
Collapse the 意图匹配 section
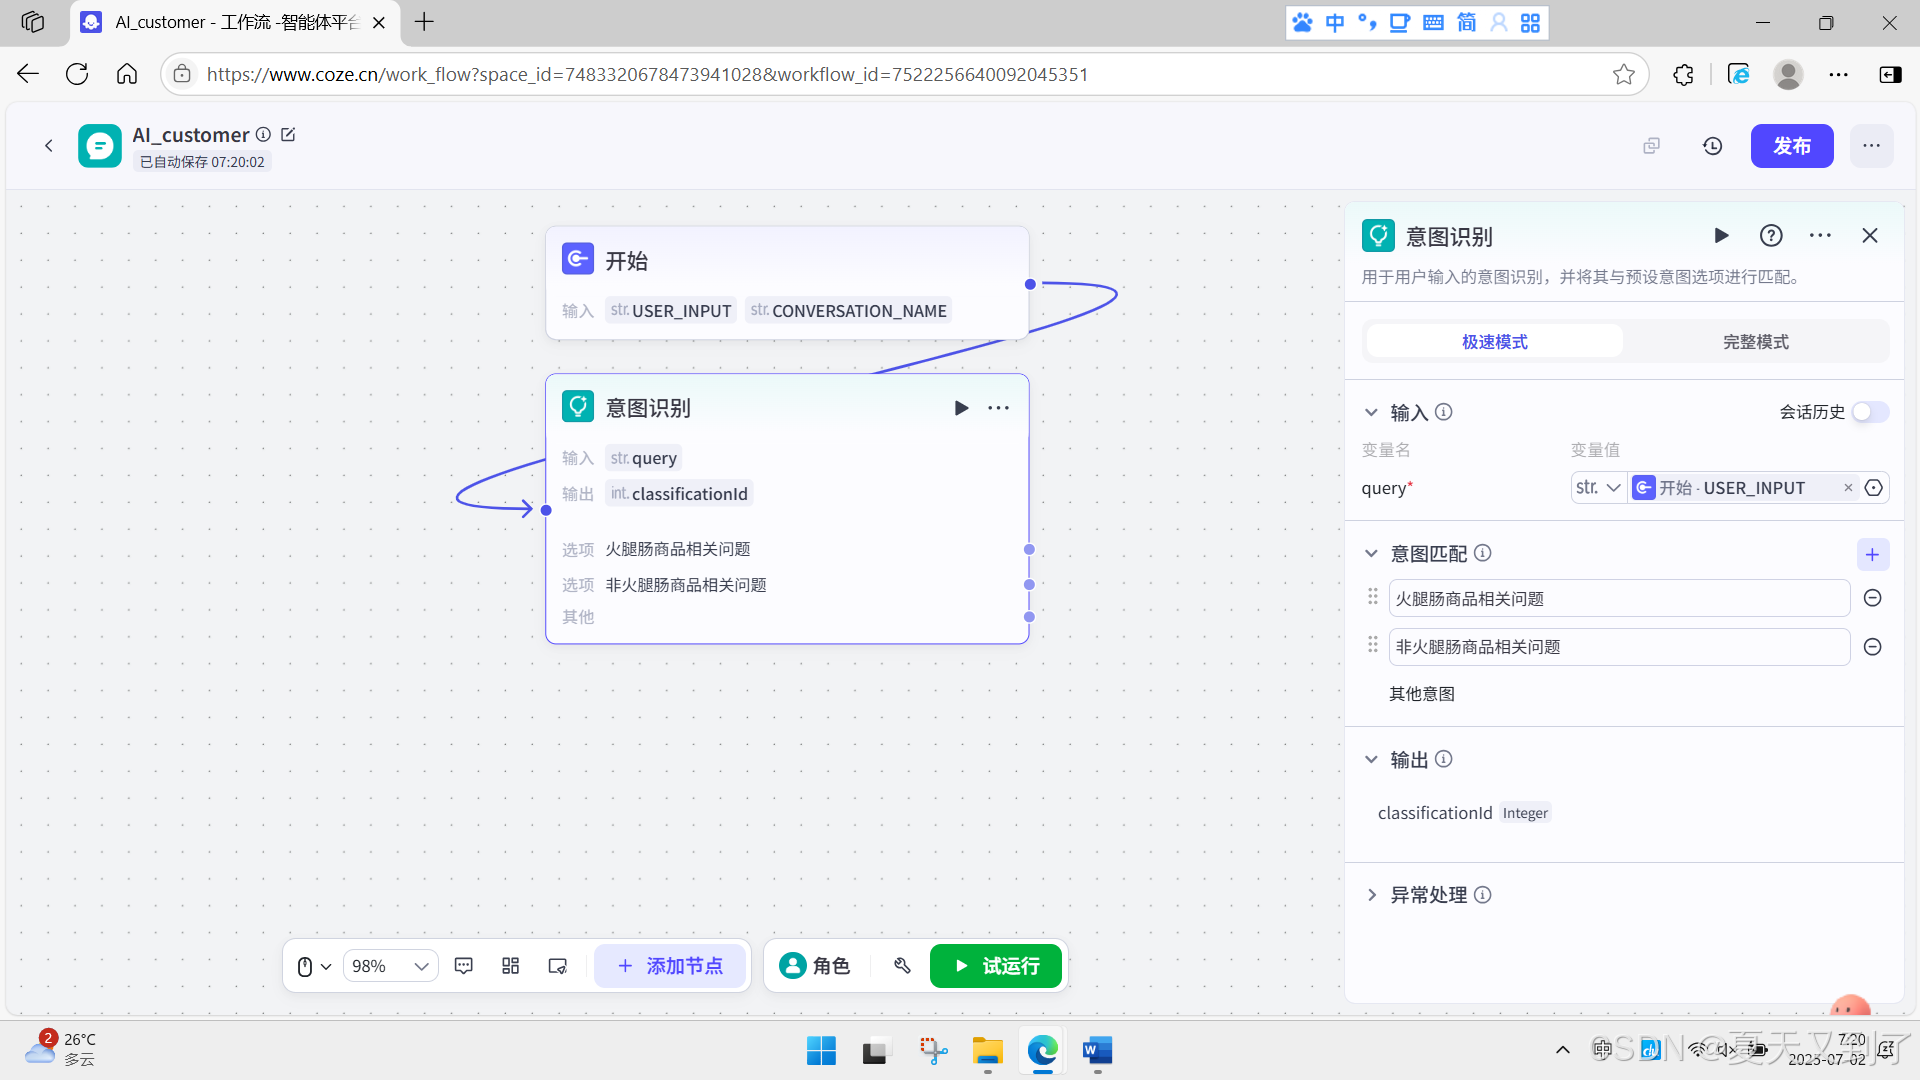click(x=1372, y=553)
